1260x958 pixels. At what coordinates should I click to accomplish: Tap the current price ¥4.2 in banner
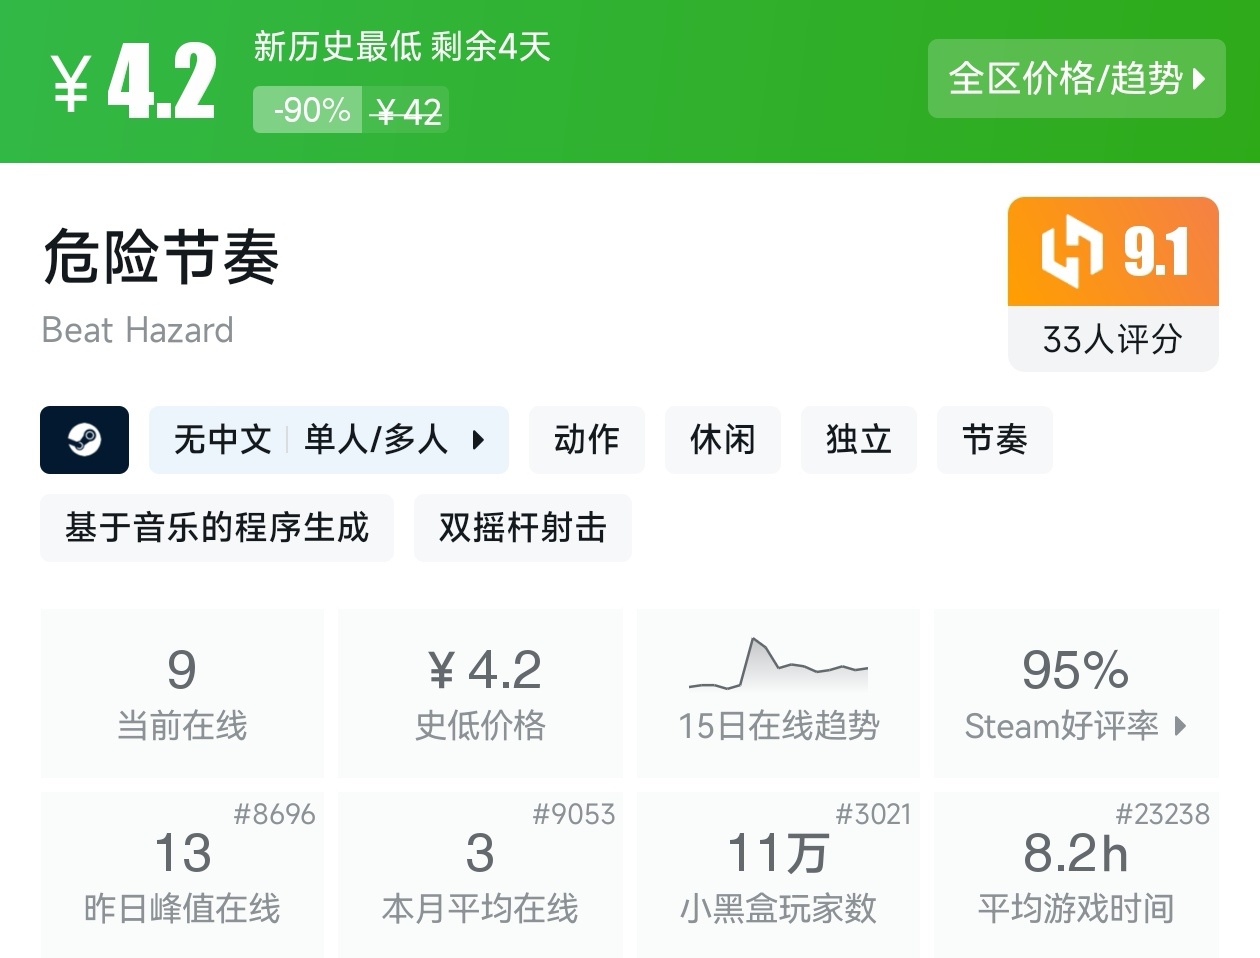point(134,82)
